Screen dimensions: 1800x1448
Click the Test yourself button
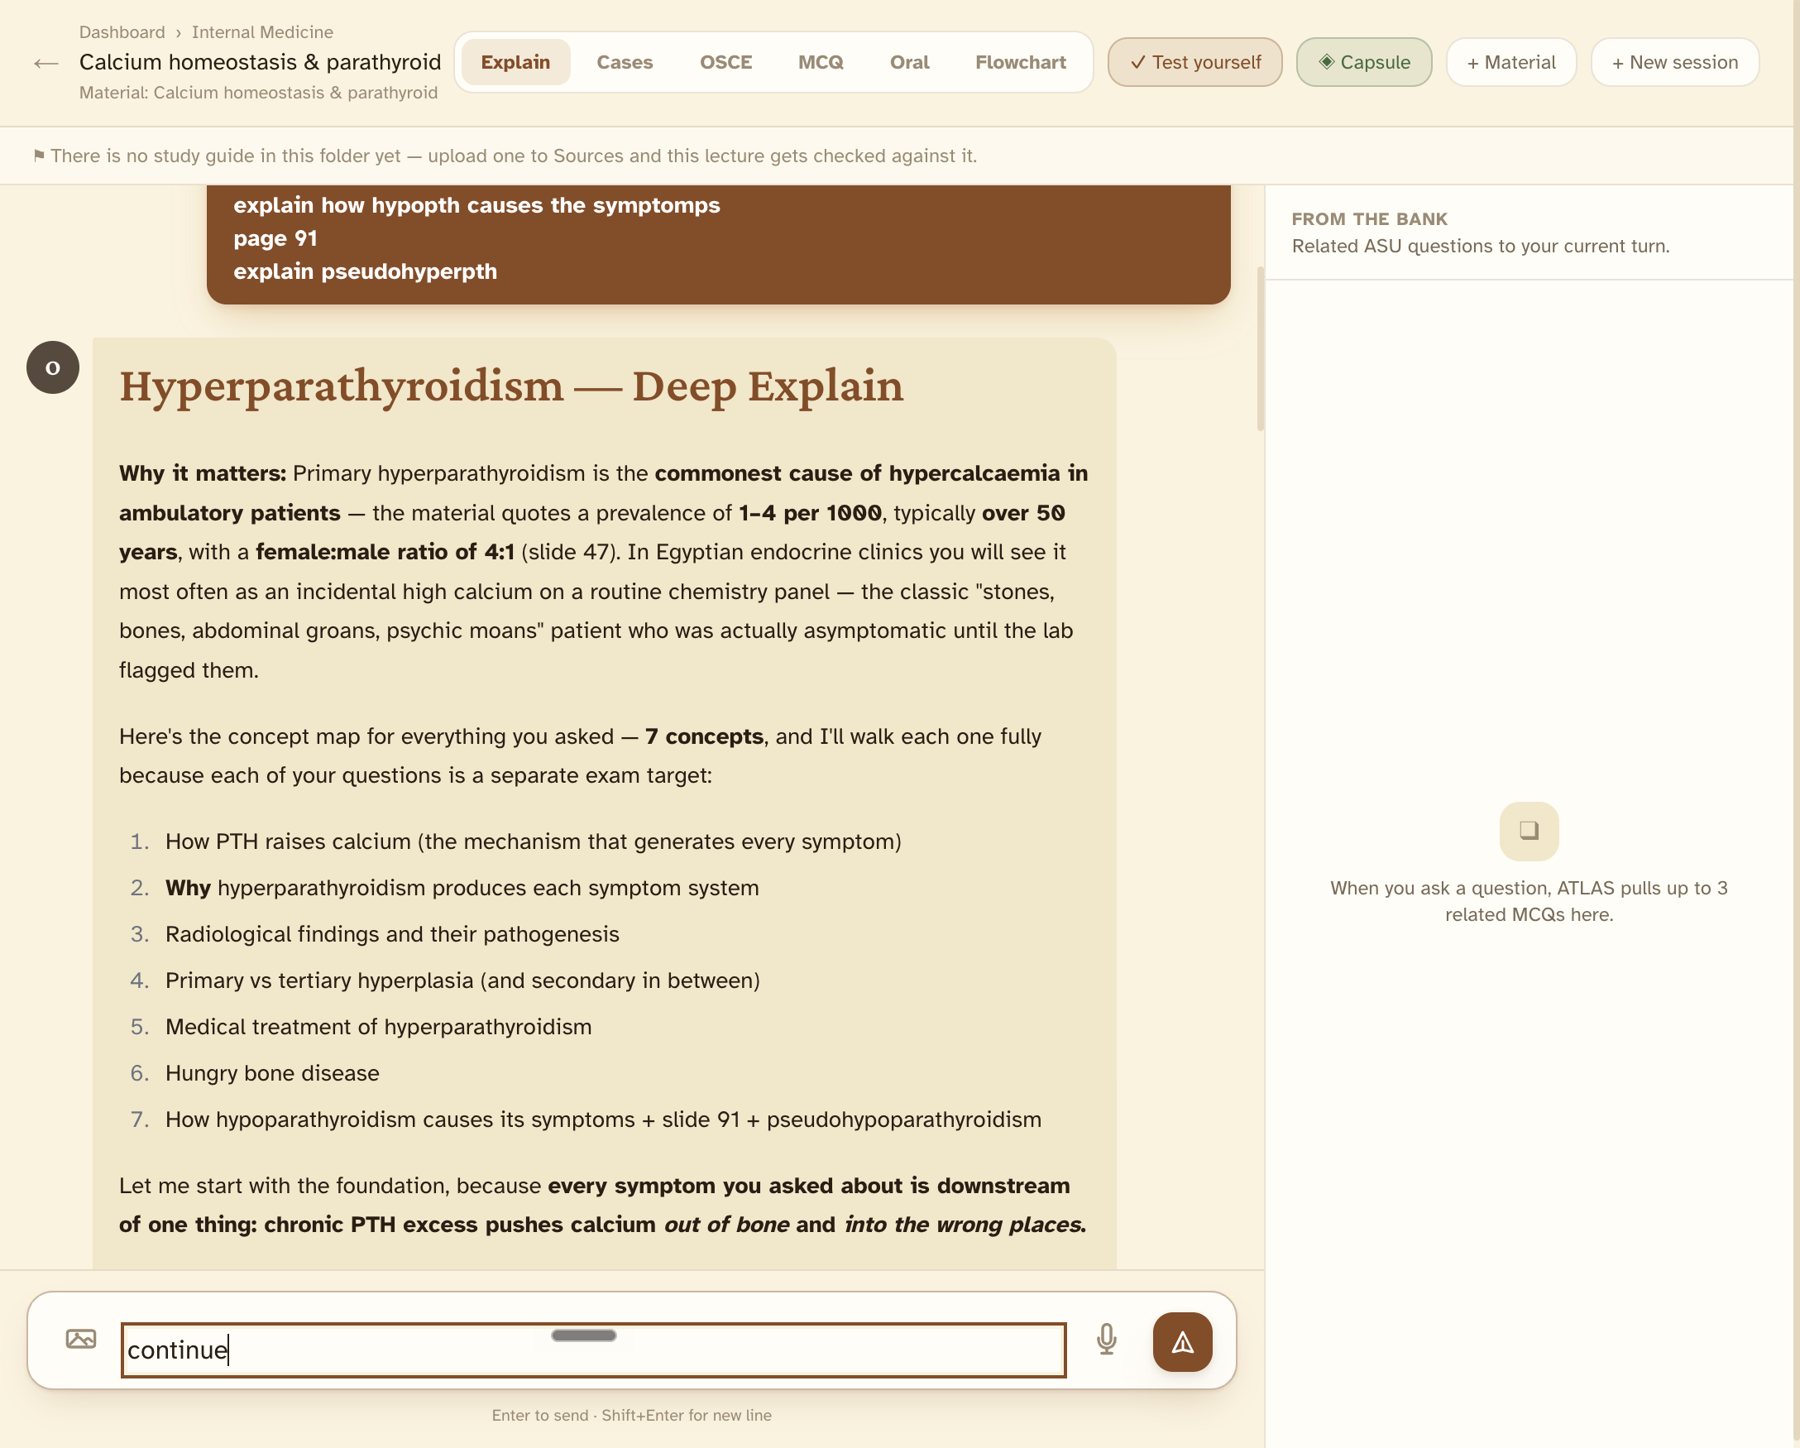tap(1195, 62)
